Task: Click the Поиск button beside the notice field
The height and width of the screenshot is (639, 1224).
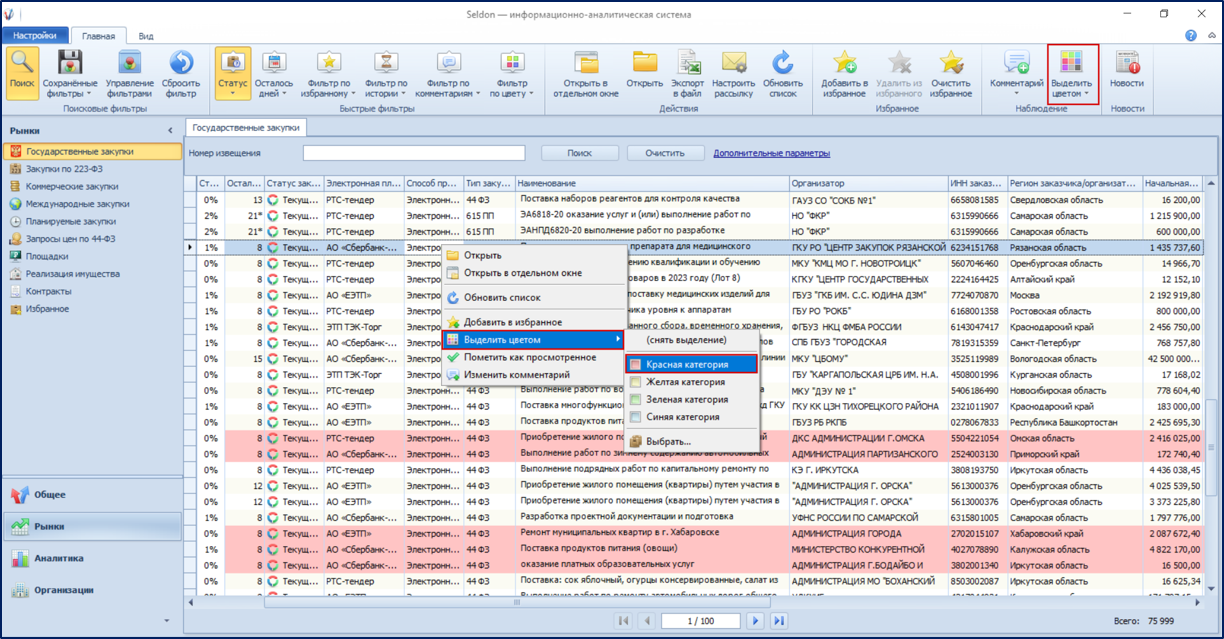Action: pyautogui.click(x=580, y=153)
